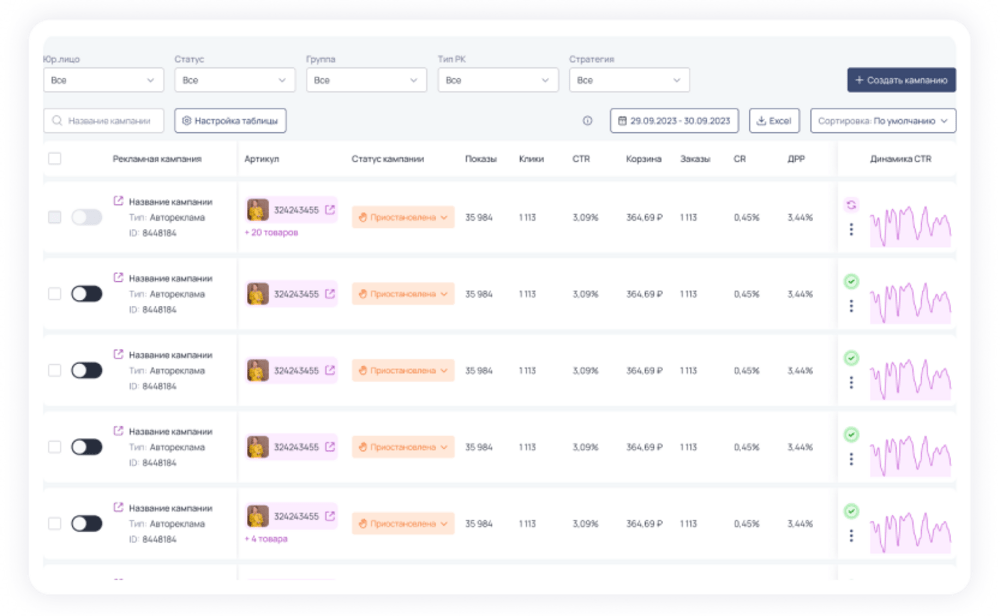Click the pink refresh icon in the first row

(x=851, y=205)
